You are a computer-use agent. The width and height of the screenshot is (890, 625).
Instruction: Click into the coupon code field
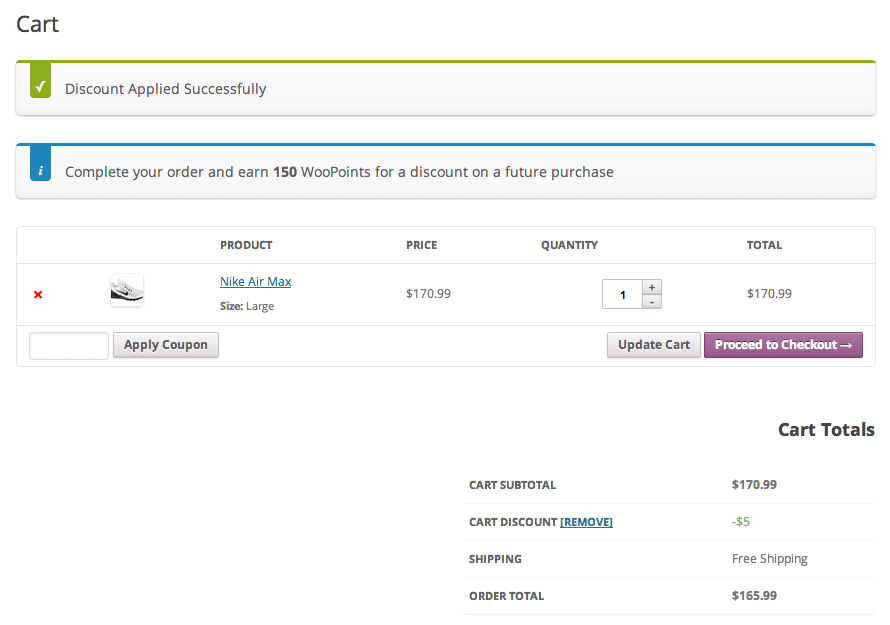click(69, 346)
